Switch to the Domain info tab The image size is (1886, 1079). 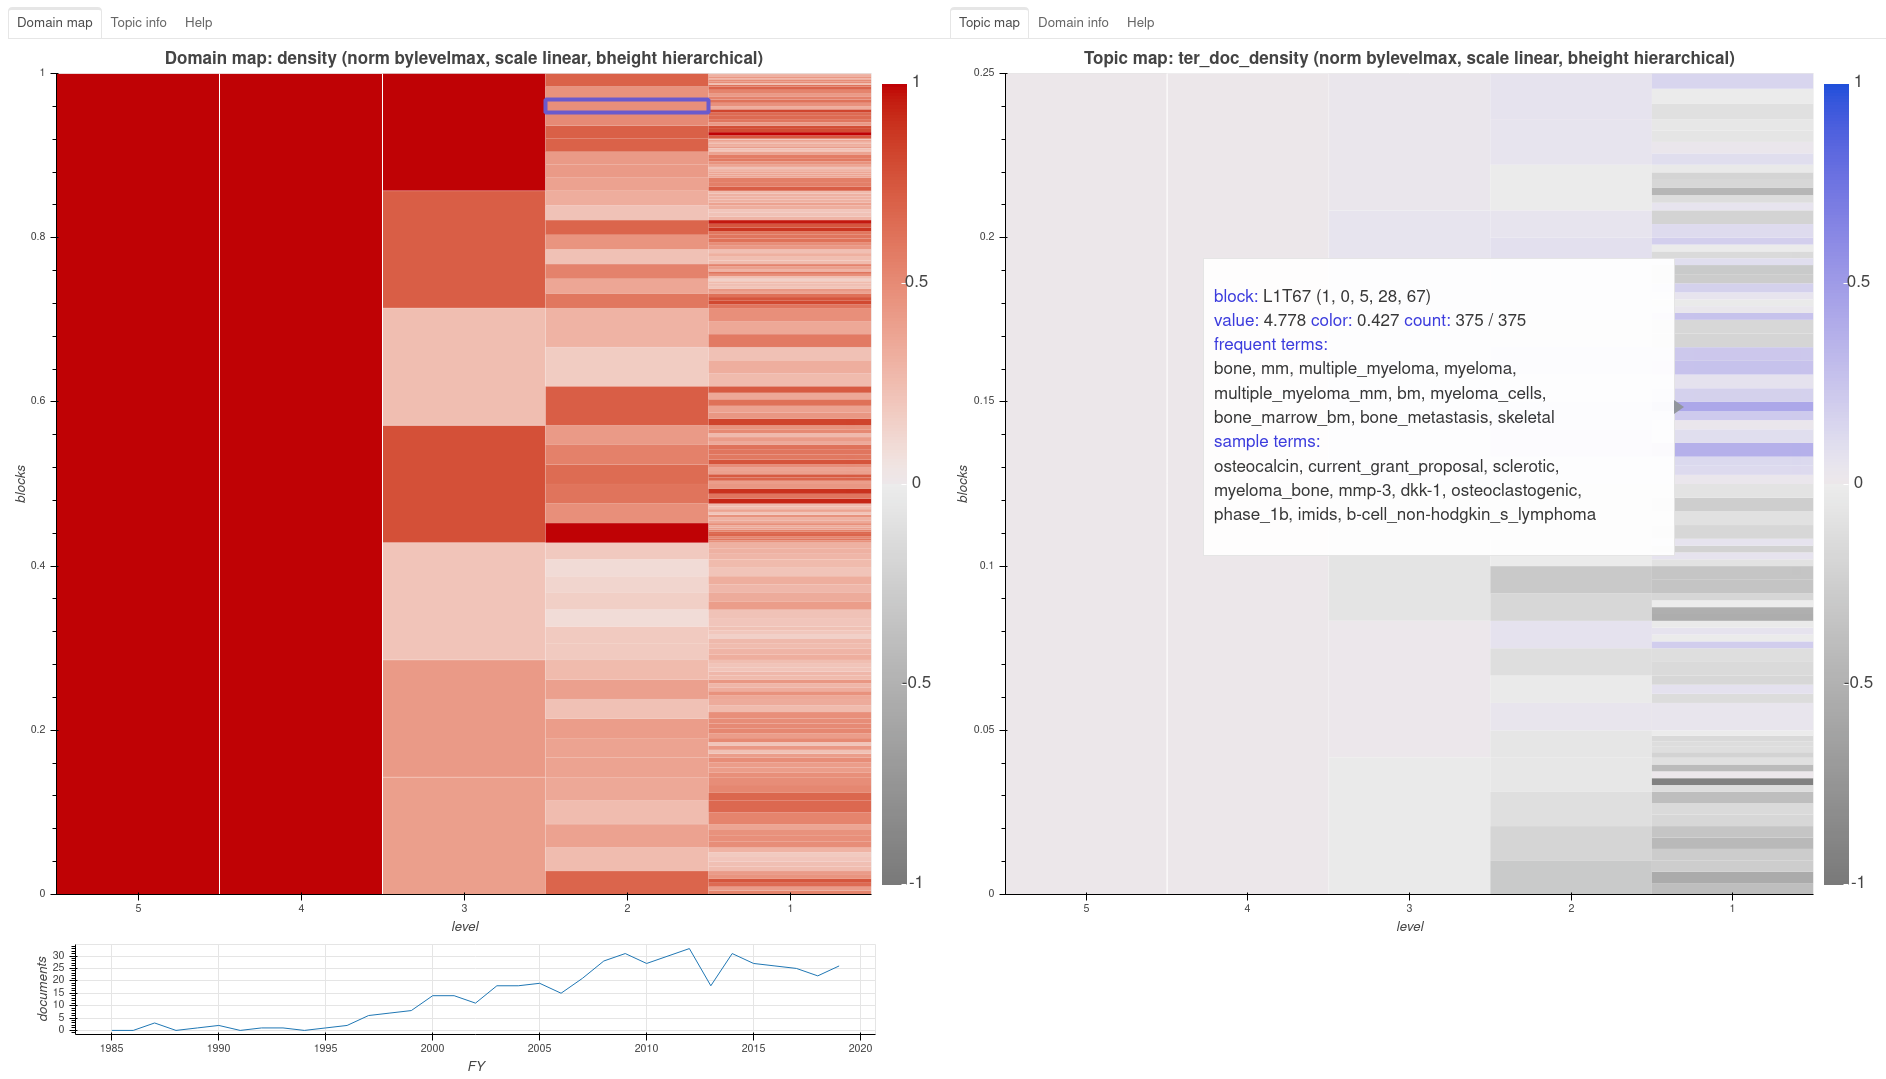(x=1073, y=22)
